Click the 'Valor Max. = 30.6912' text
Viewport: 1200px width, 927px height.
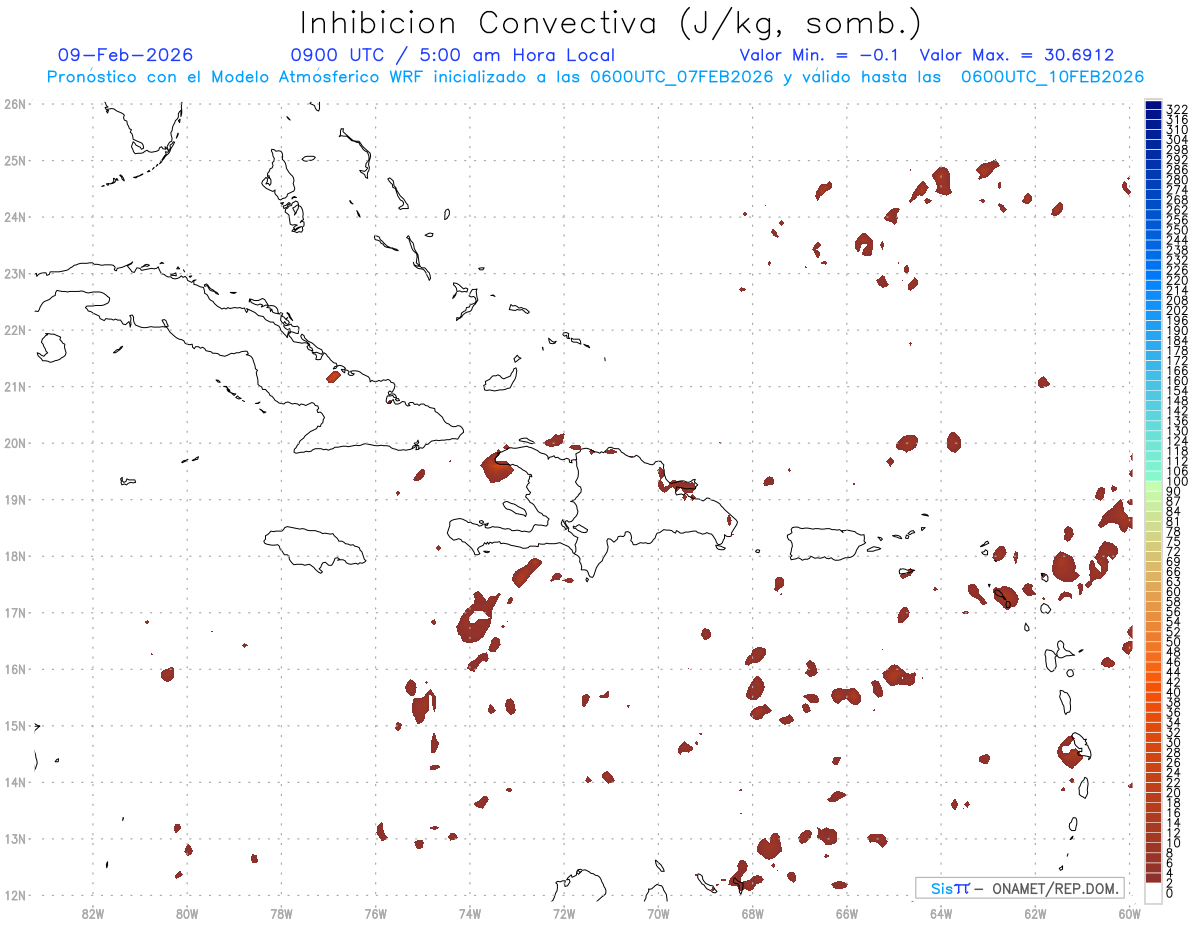[x=1017, y=55]
